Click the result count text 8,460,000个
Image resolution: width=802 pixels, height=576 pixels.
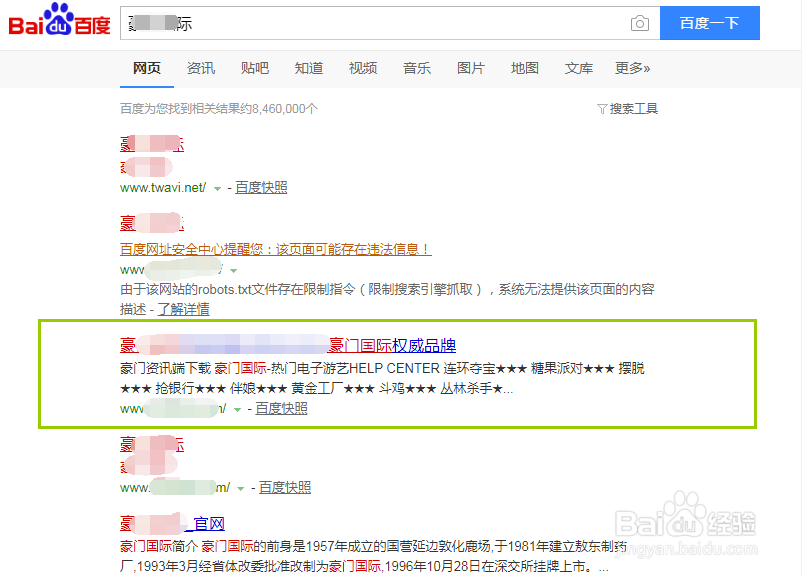285,109
